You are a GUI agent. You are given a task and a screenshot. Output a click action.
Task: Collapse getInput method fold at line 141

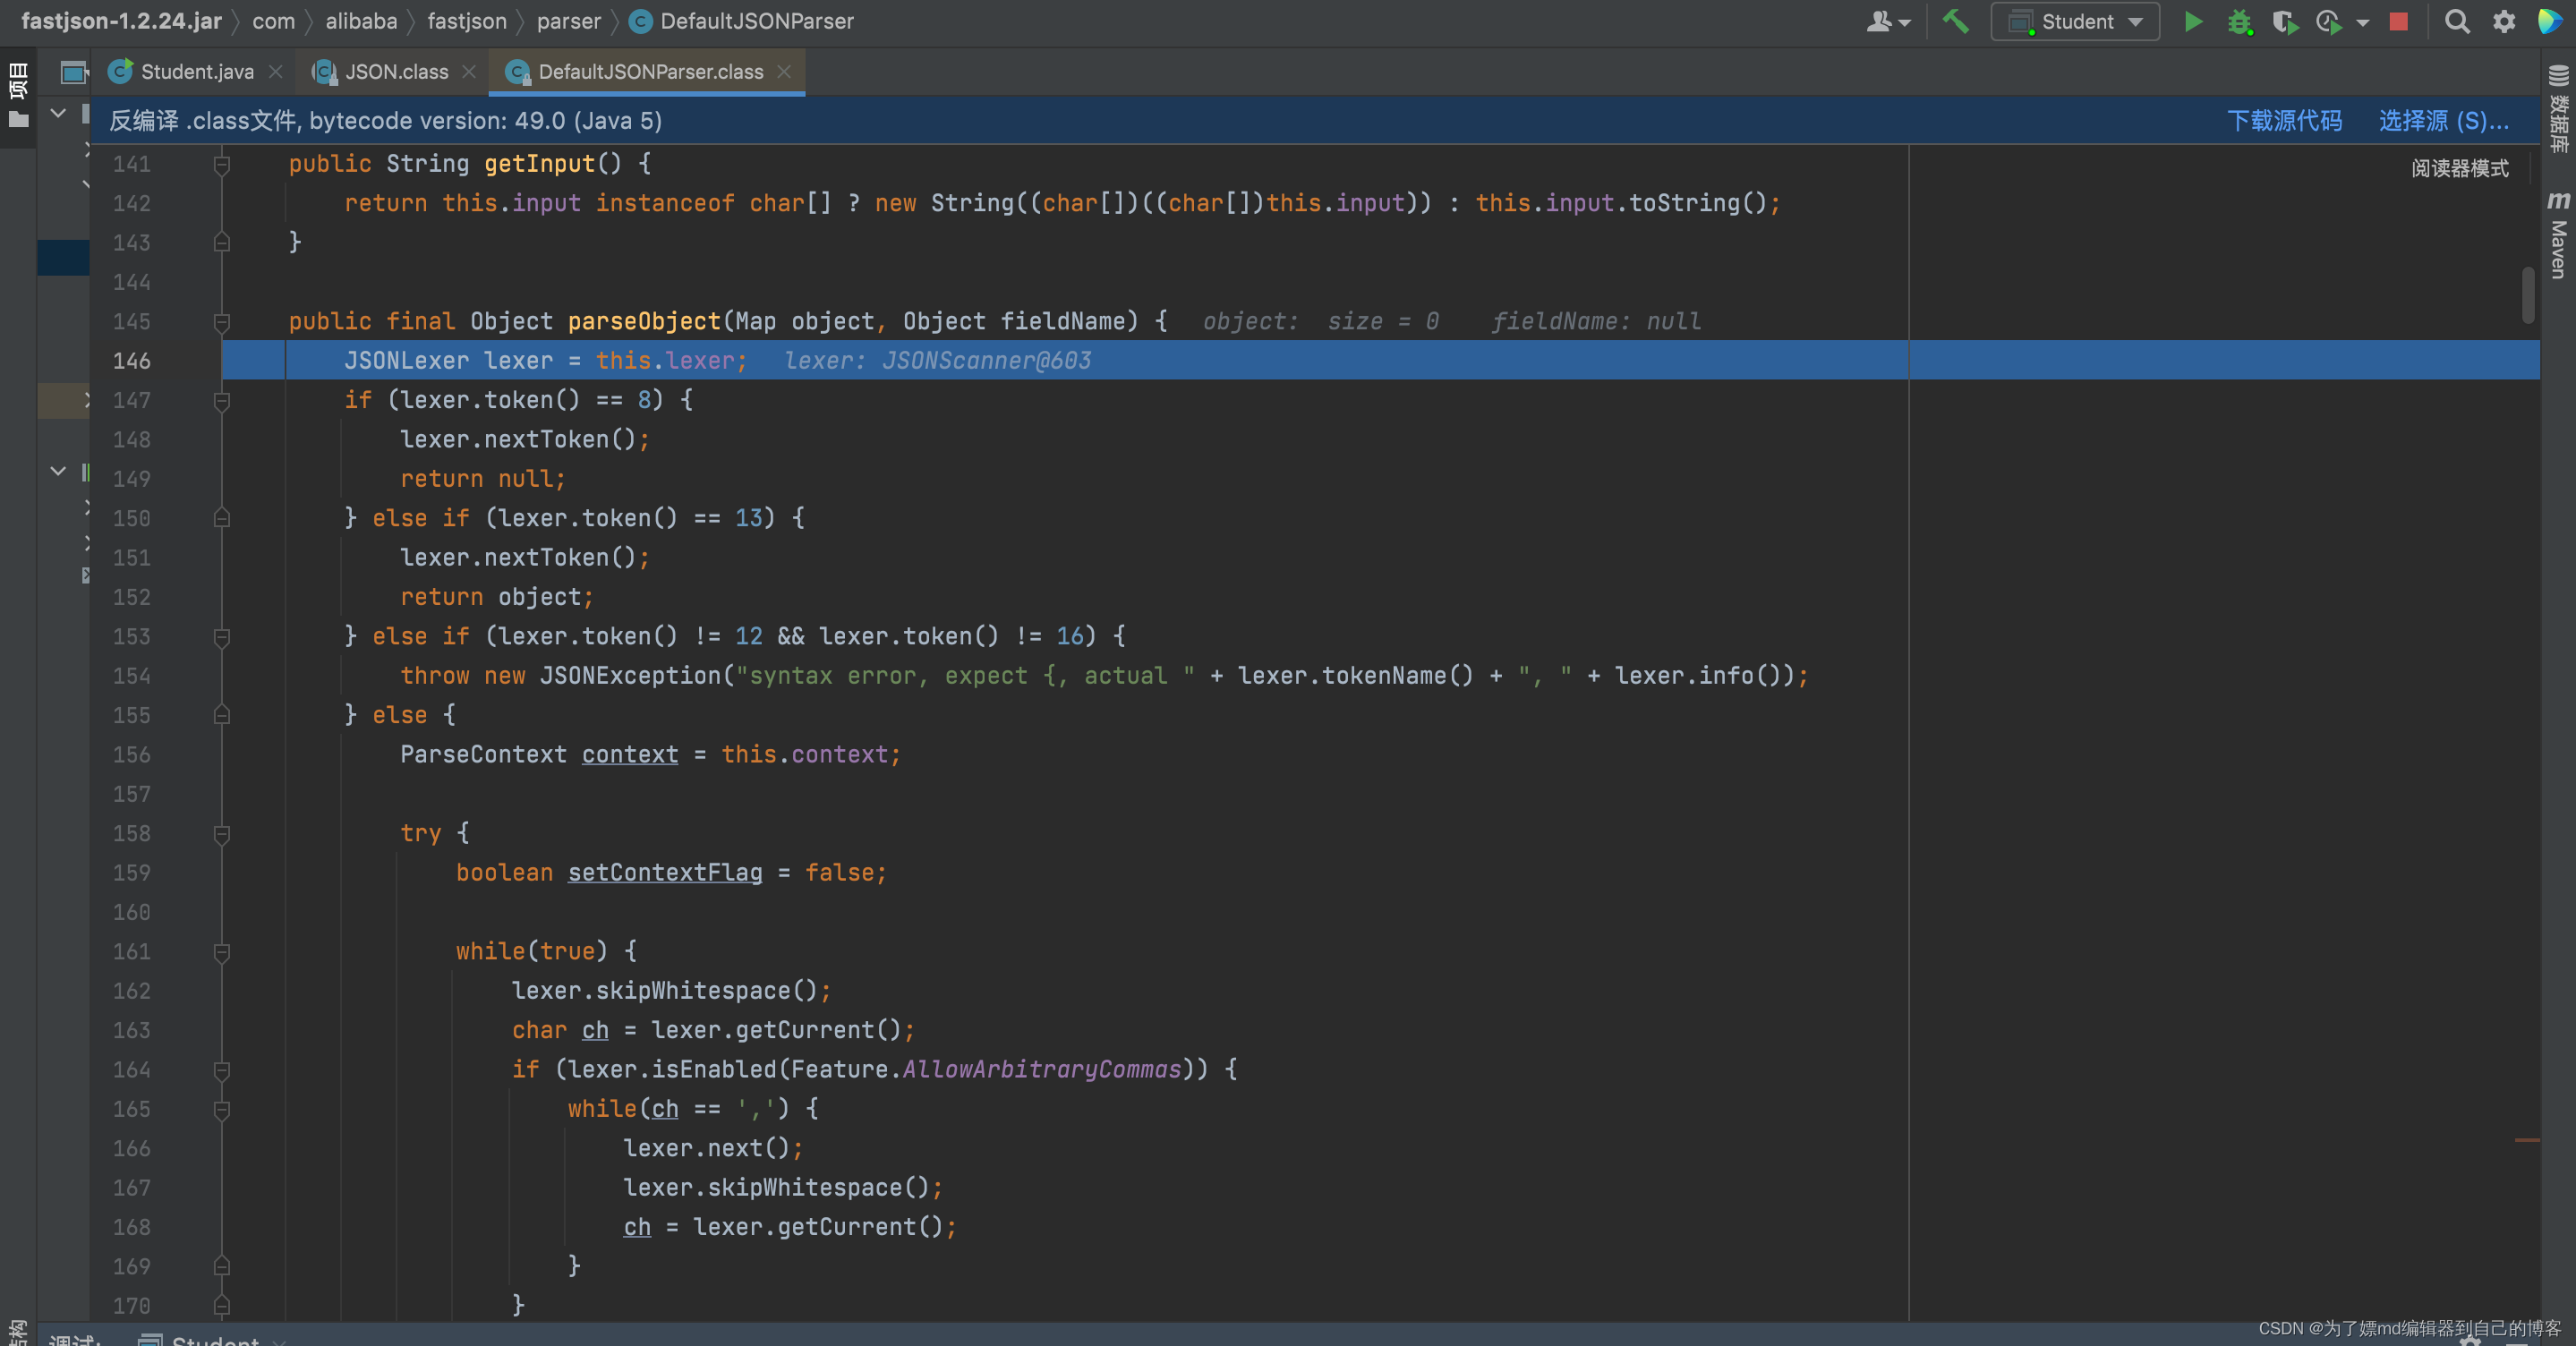(222, 164)
